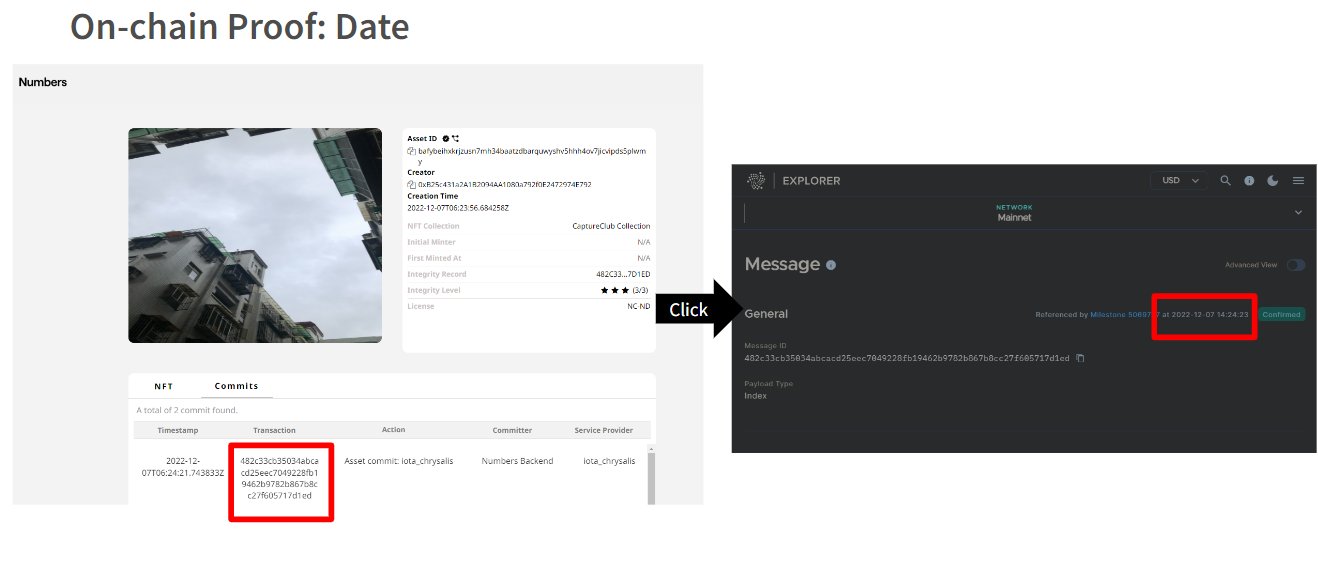The width and height of the screenshot is (1318, 567).
Task: Click the Numbers site title
Action: pyautogui.click(x=43, y=82)
